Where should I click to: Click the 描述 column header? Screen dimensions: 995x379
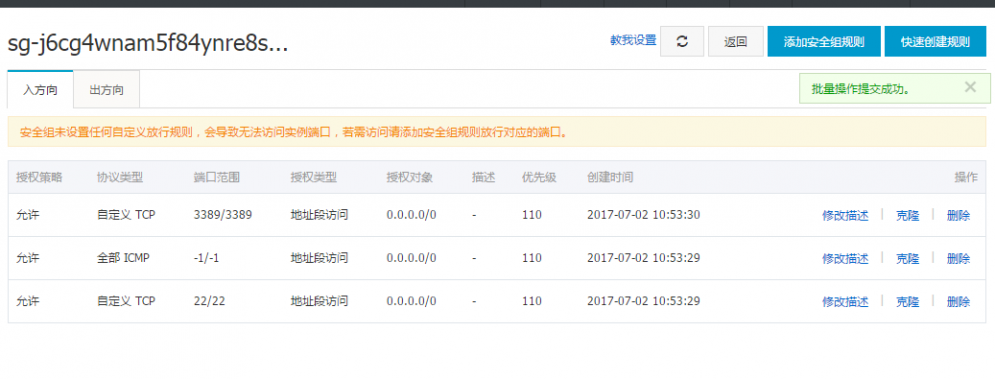coord(484,177)
